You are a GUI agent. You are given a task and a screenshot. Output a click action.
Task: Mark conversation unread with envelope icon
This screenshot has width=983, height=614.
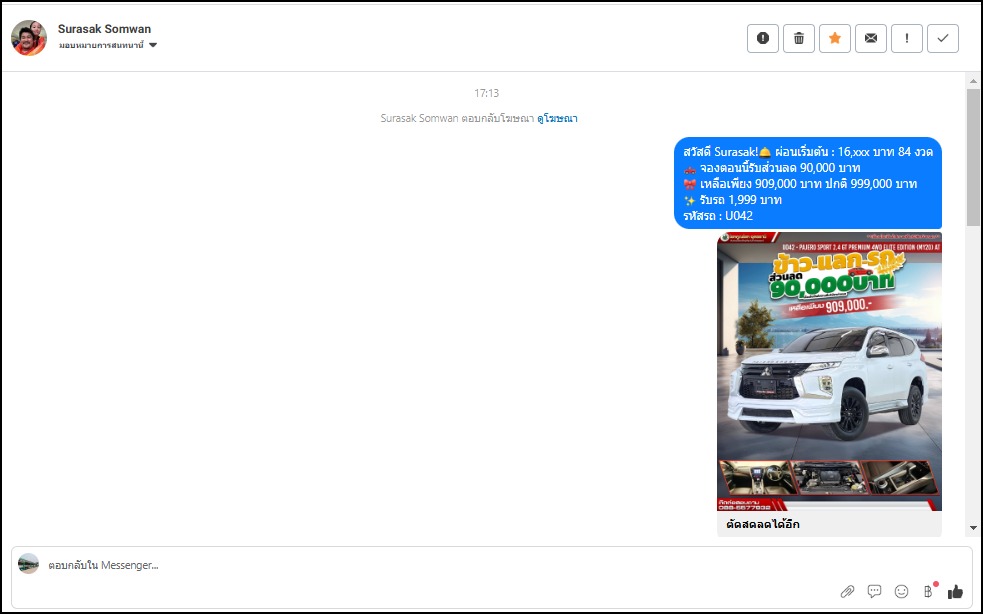tap(871, 38)
